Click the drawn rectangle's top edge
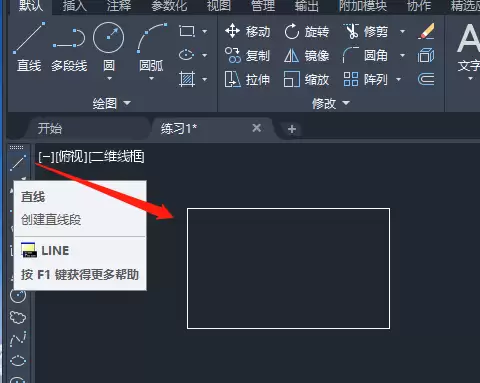This screenshot has height=383, width=480. coord(288,209)
